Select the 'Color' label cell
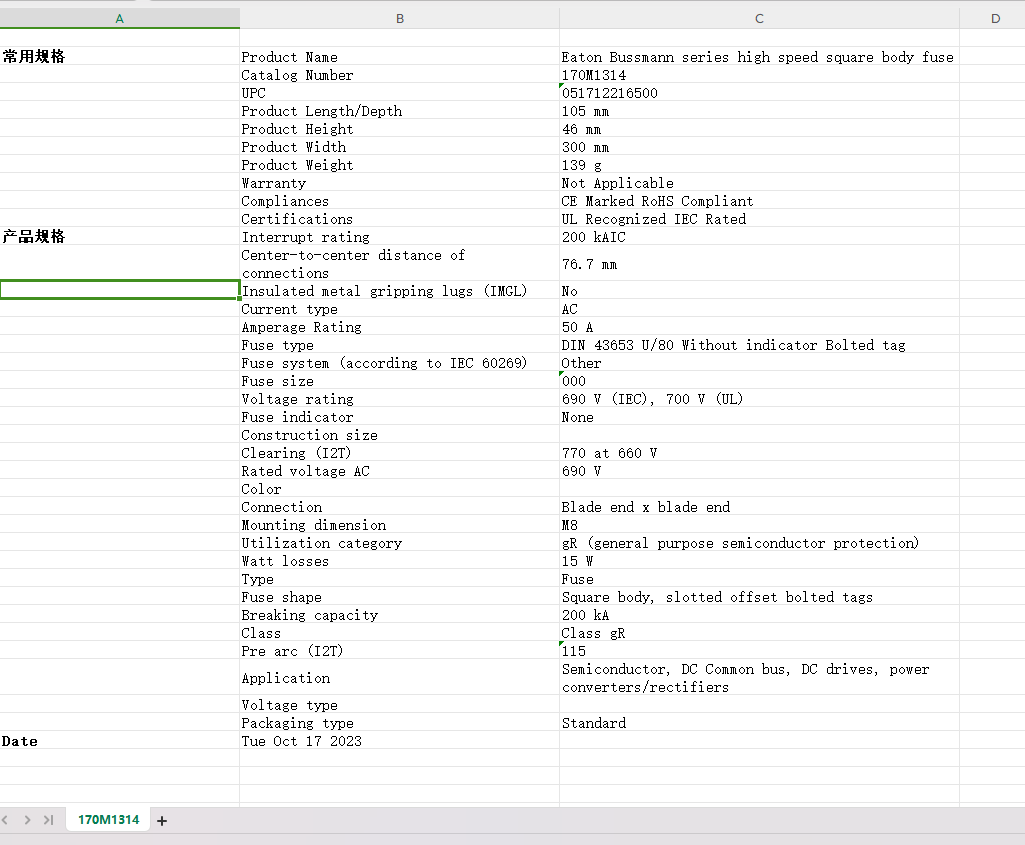Image resolution: width=1025 pixels, height=845 pixels. click(399, 488)
